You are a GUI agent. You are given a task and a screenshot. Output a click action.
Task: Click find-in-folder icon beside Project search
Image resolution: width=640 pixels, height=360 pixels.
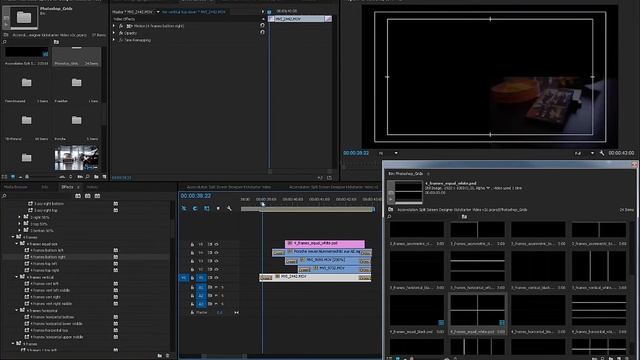point(56,42)
